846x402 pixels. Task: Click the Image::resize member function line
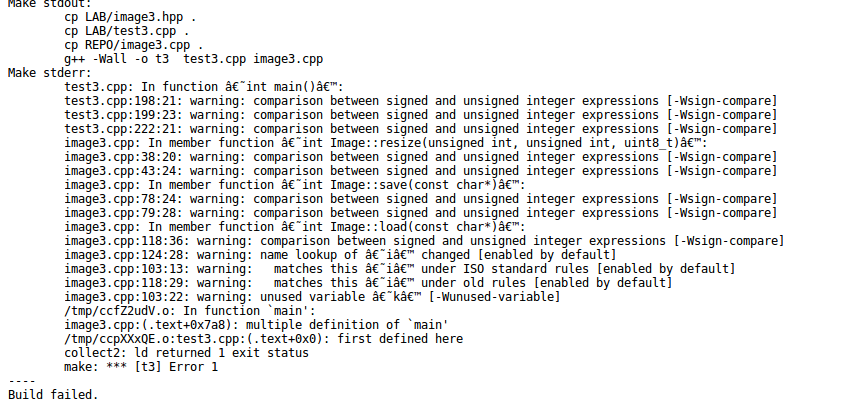point(385,143)
